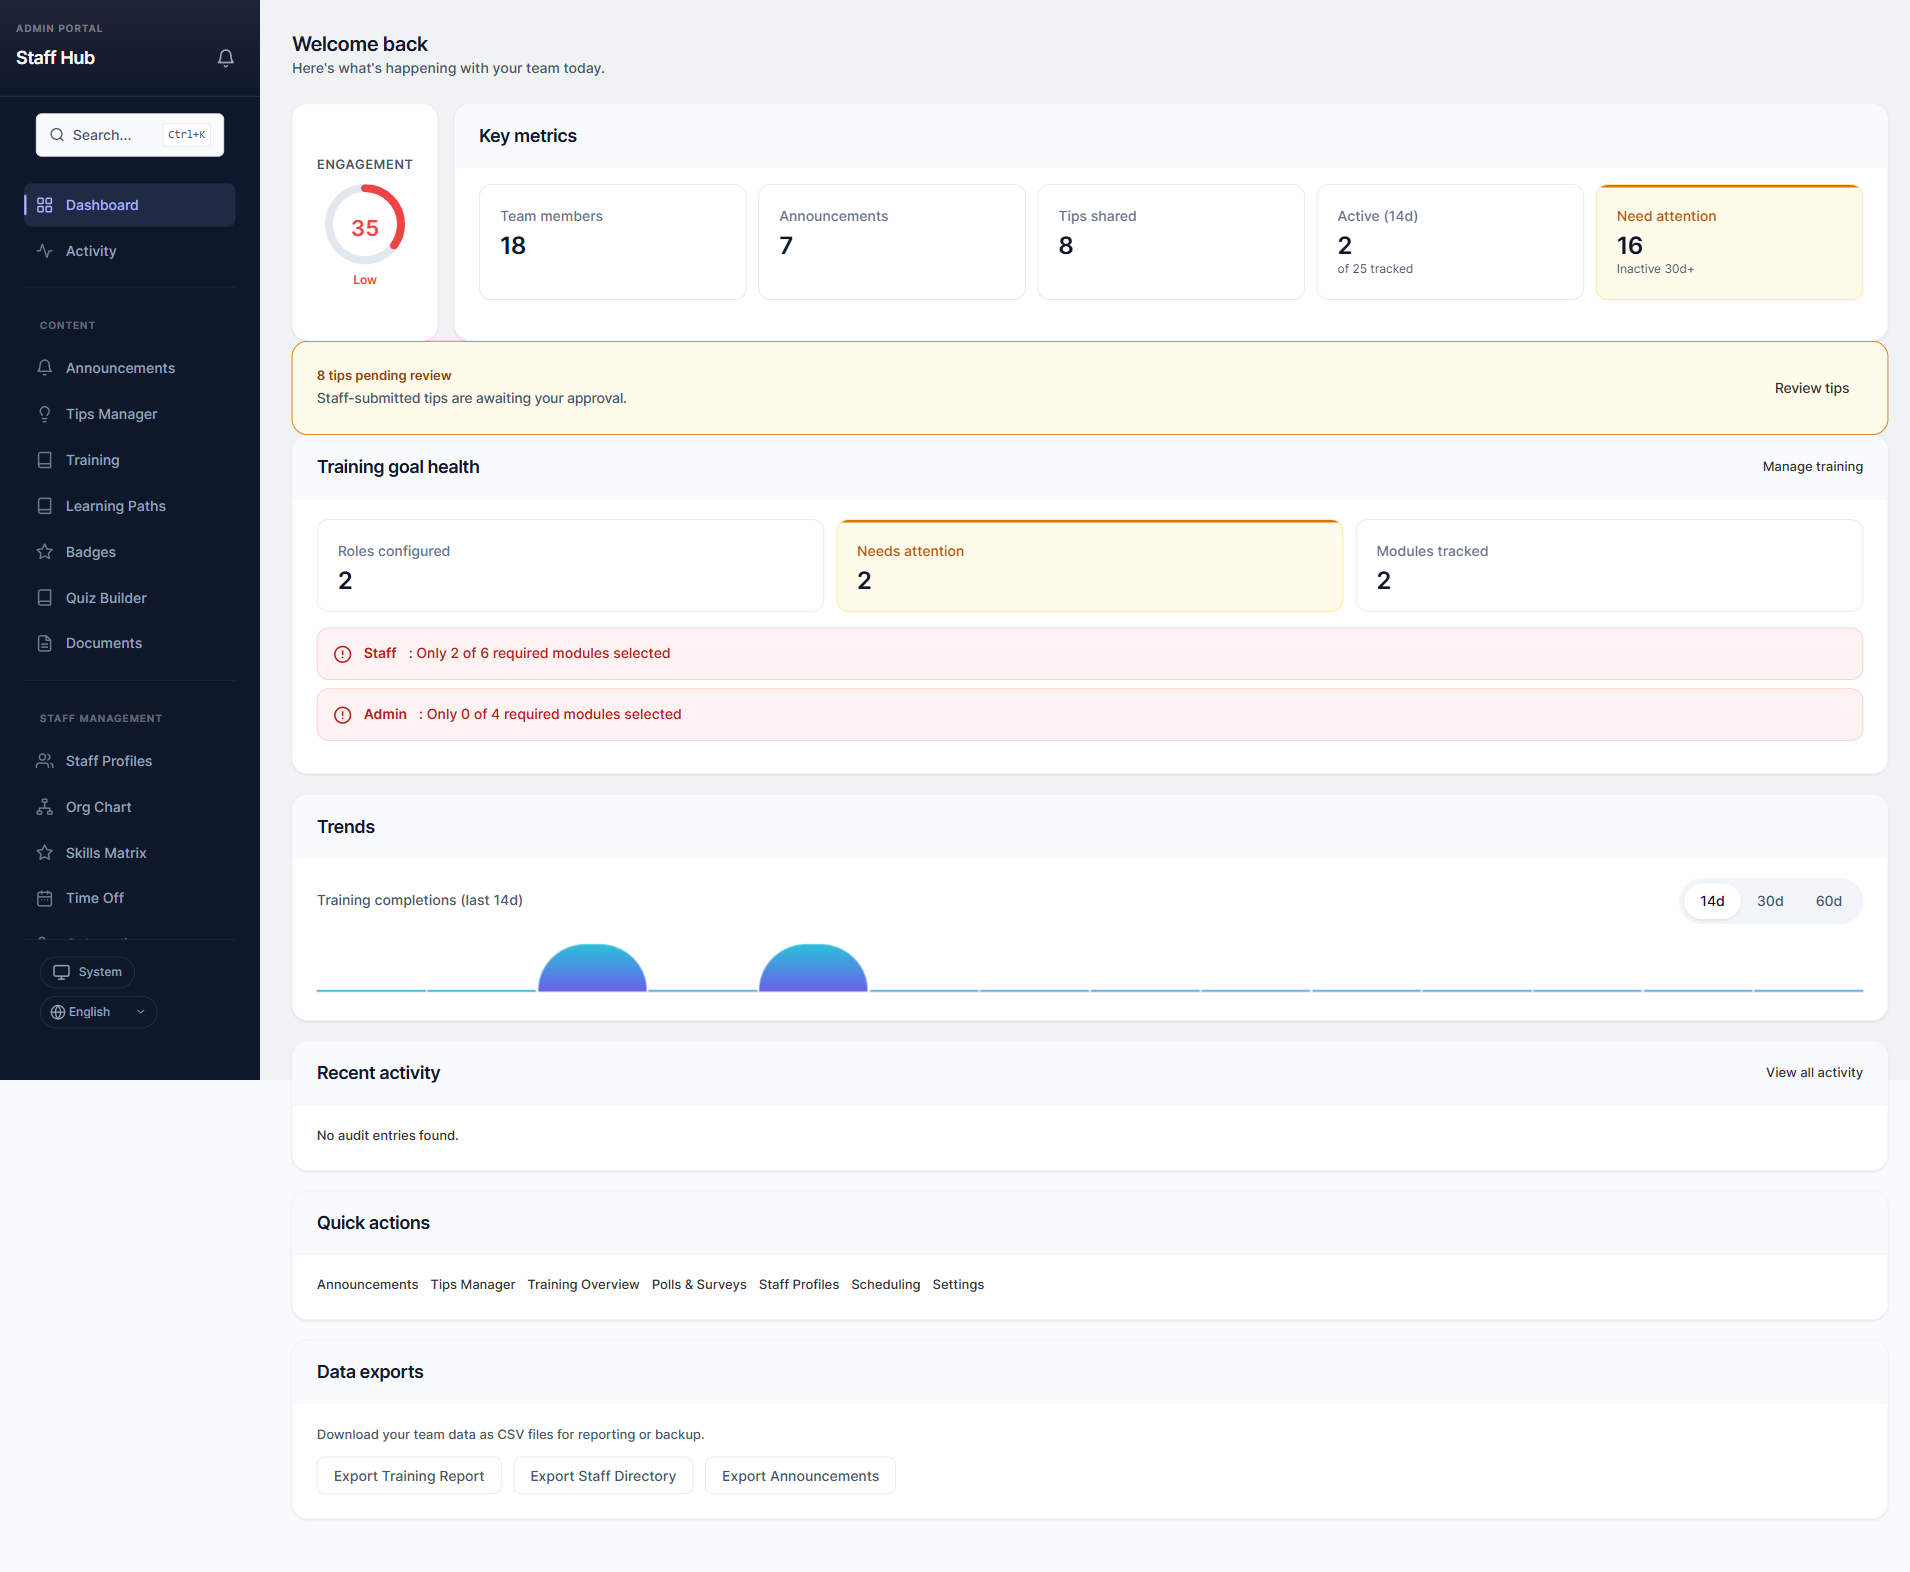Open Activity via its pulse icon

(45, 251)
